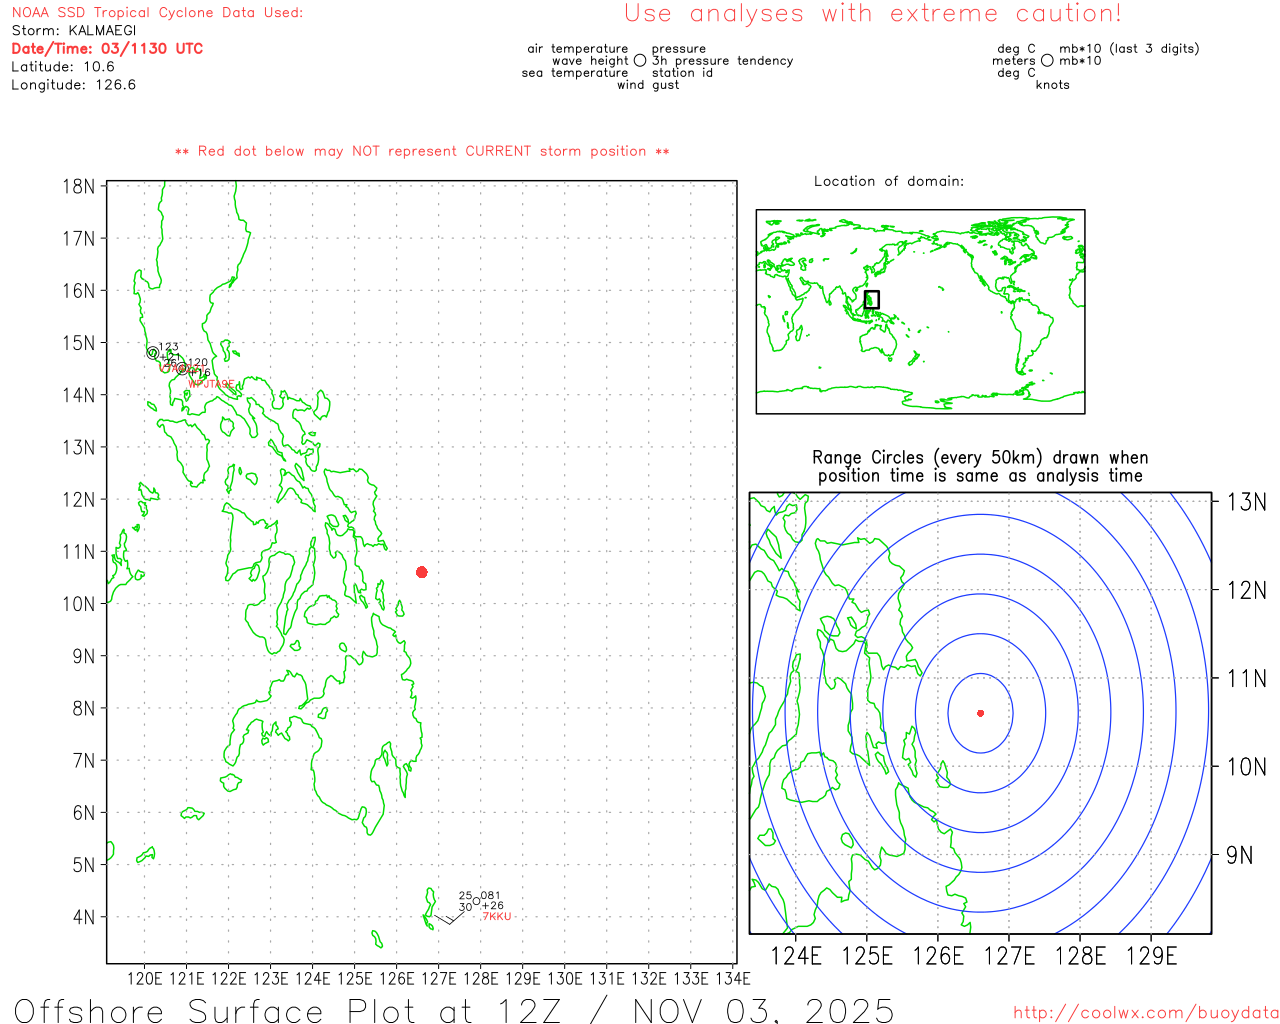This screenshot has height=1024, width=1280.
Task: Click the '123E' longitude axis label
Action: click(x=270, y=978)
